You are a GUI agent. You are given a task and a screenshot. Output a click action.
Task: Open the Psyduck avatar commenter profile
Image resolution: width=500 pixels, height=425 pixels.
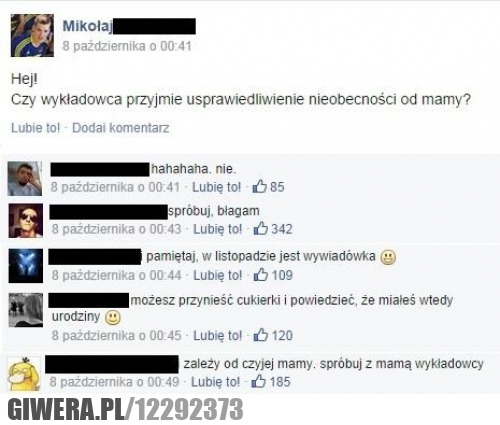[24, 373]
